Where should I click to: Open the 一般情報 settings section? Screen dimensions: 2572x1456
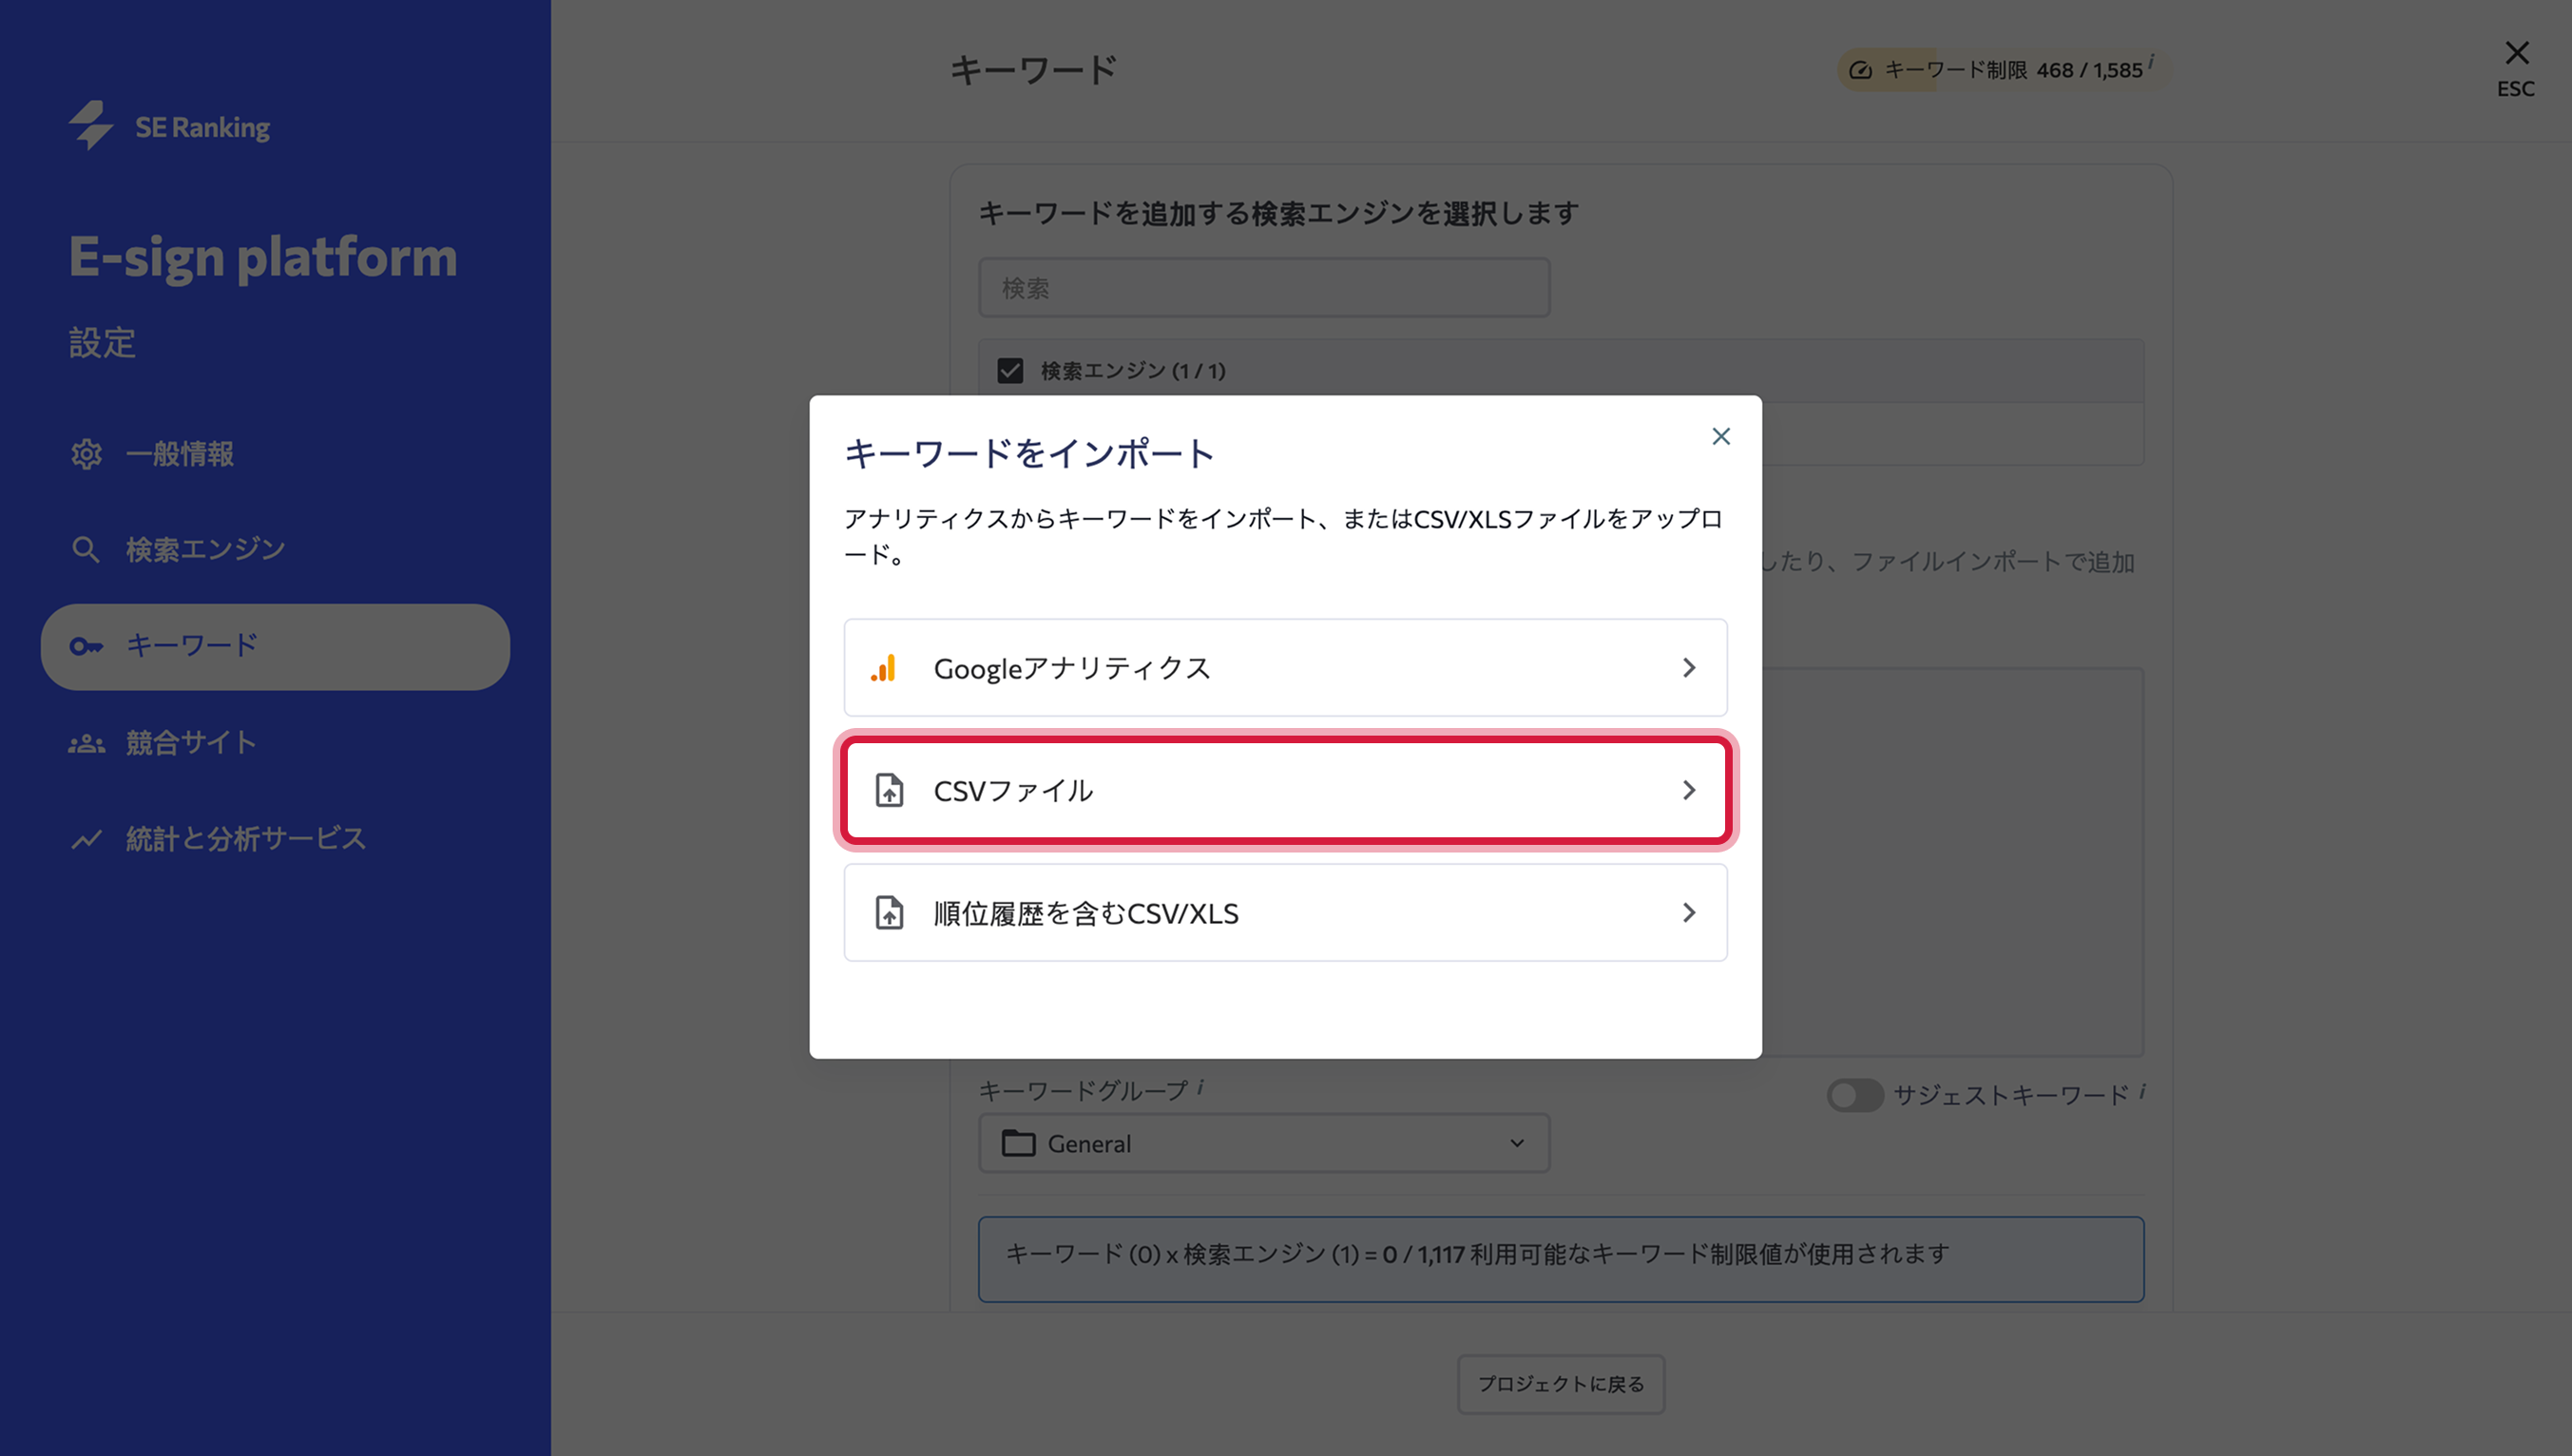tap(179, 454)
